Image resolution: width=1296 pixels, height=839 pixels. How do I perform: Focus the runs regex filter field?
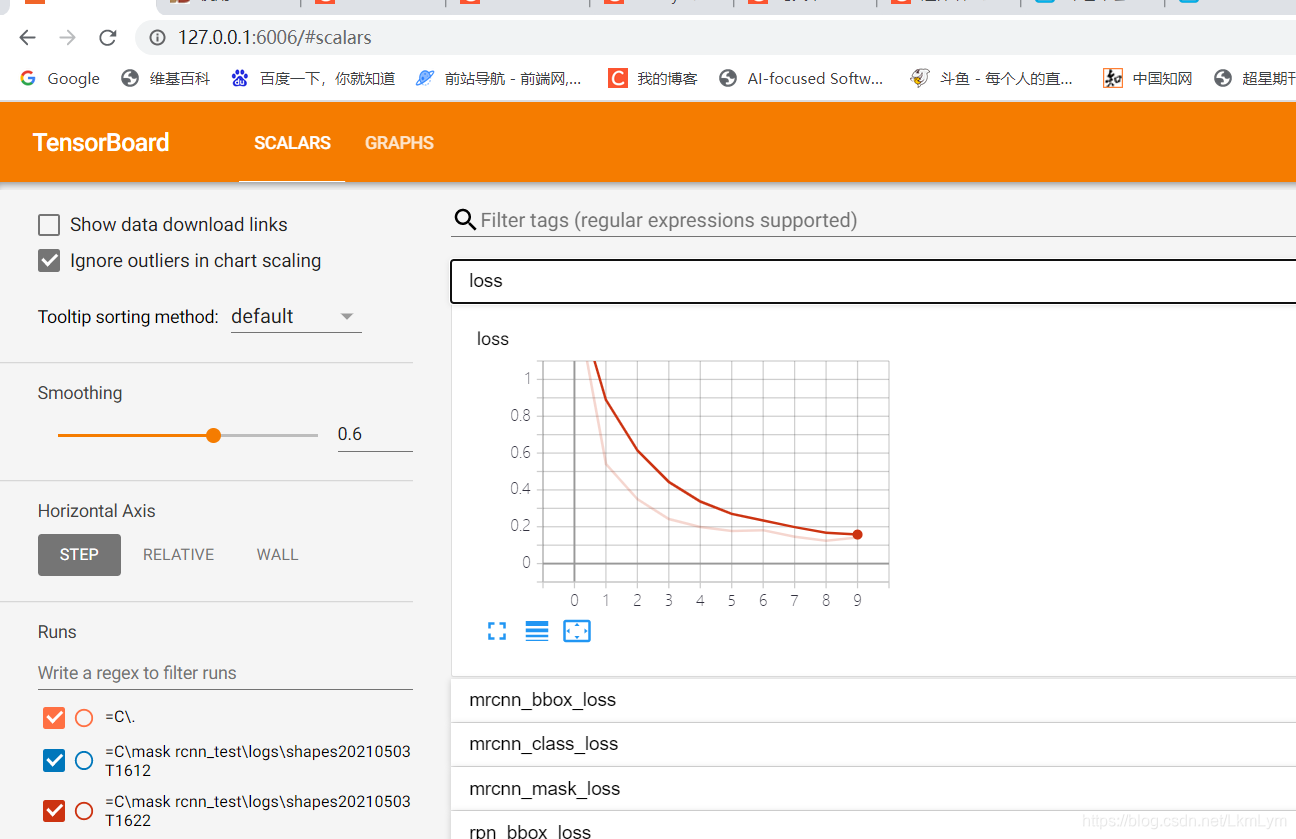[x=225, y=673]
